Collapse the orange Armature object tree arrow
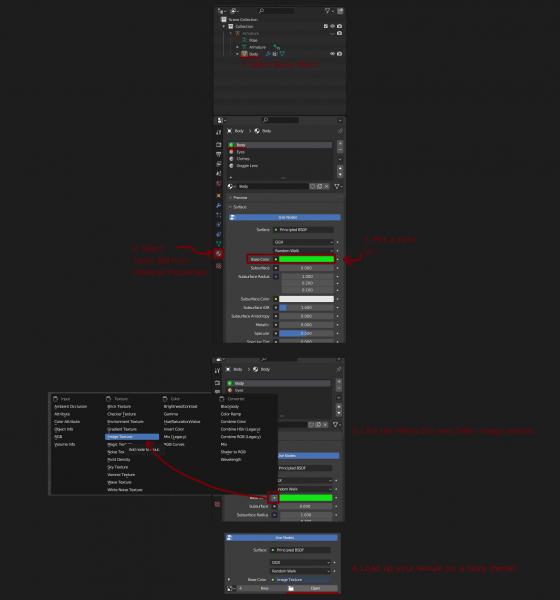560x600 pixels. pyautogui.click(x=231, y=33)
